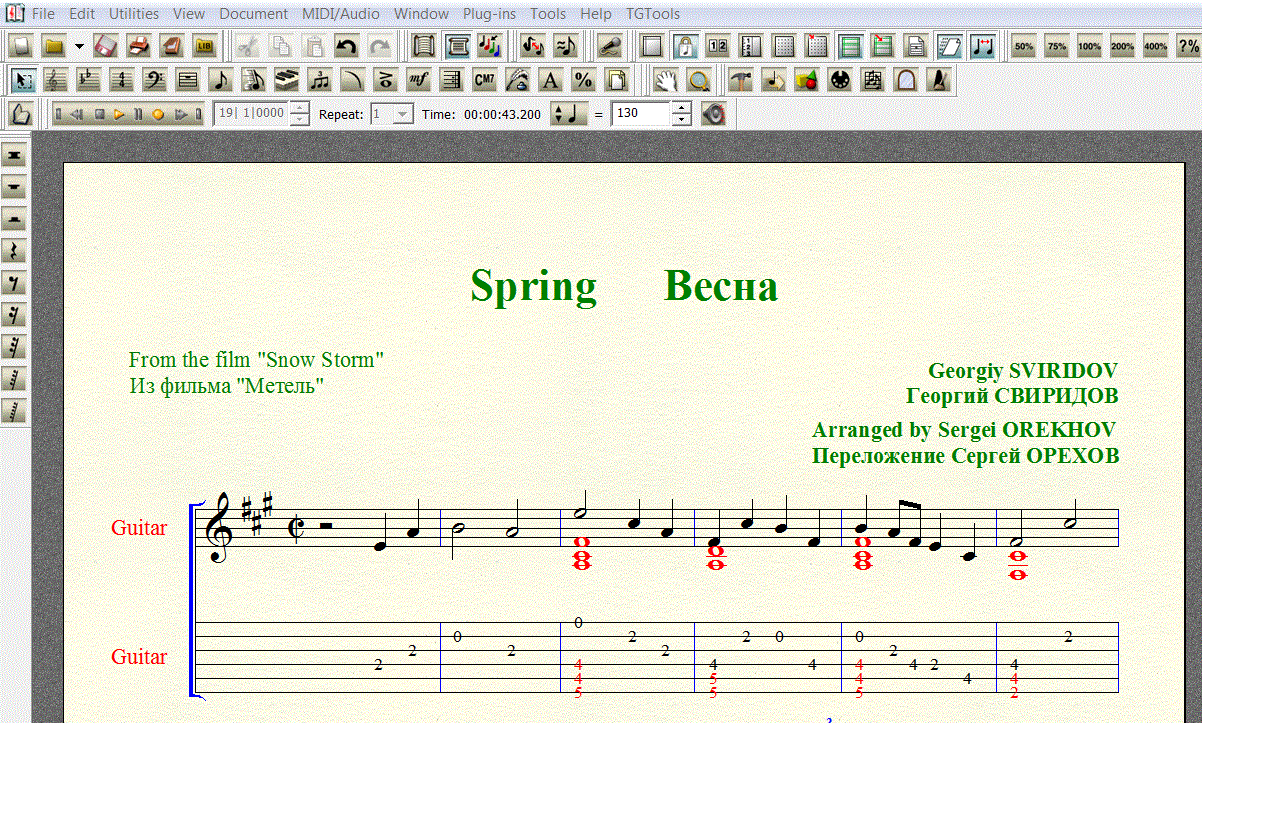
Task: Select the Articulation tool
Action: (x=385, y=80)
